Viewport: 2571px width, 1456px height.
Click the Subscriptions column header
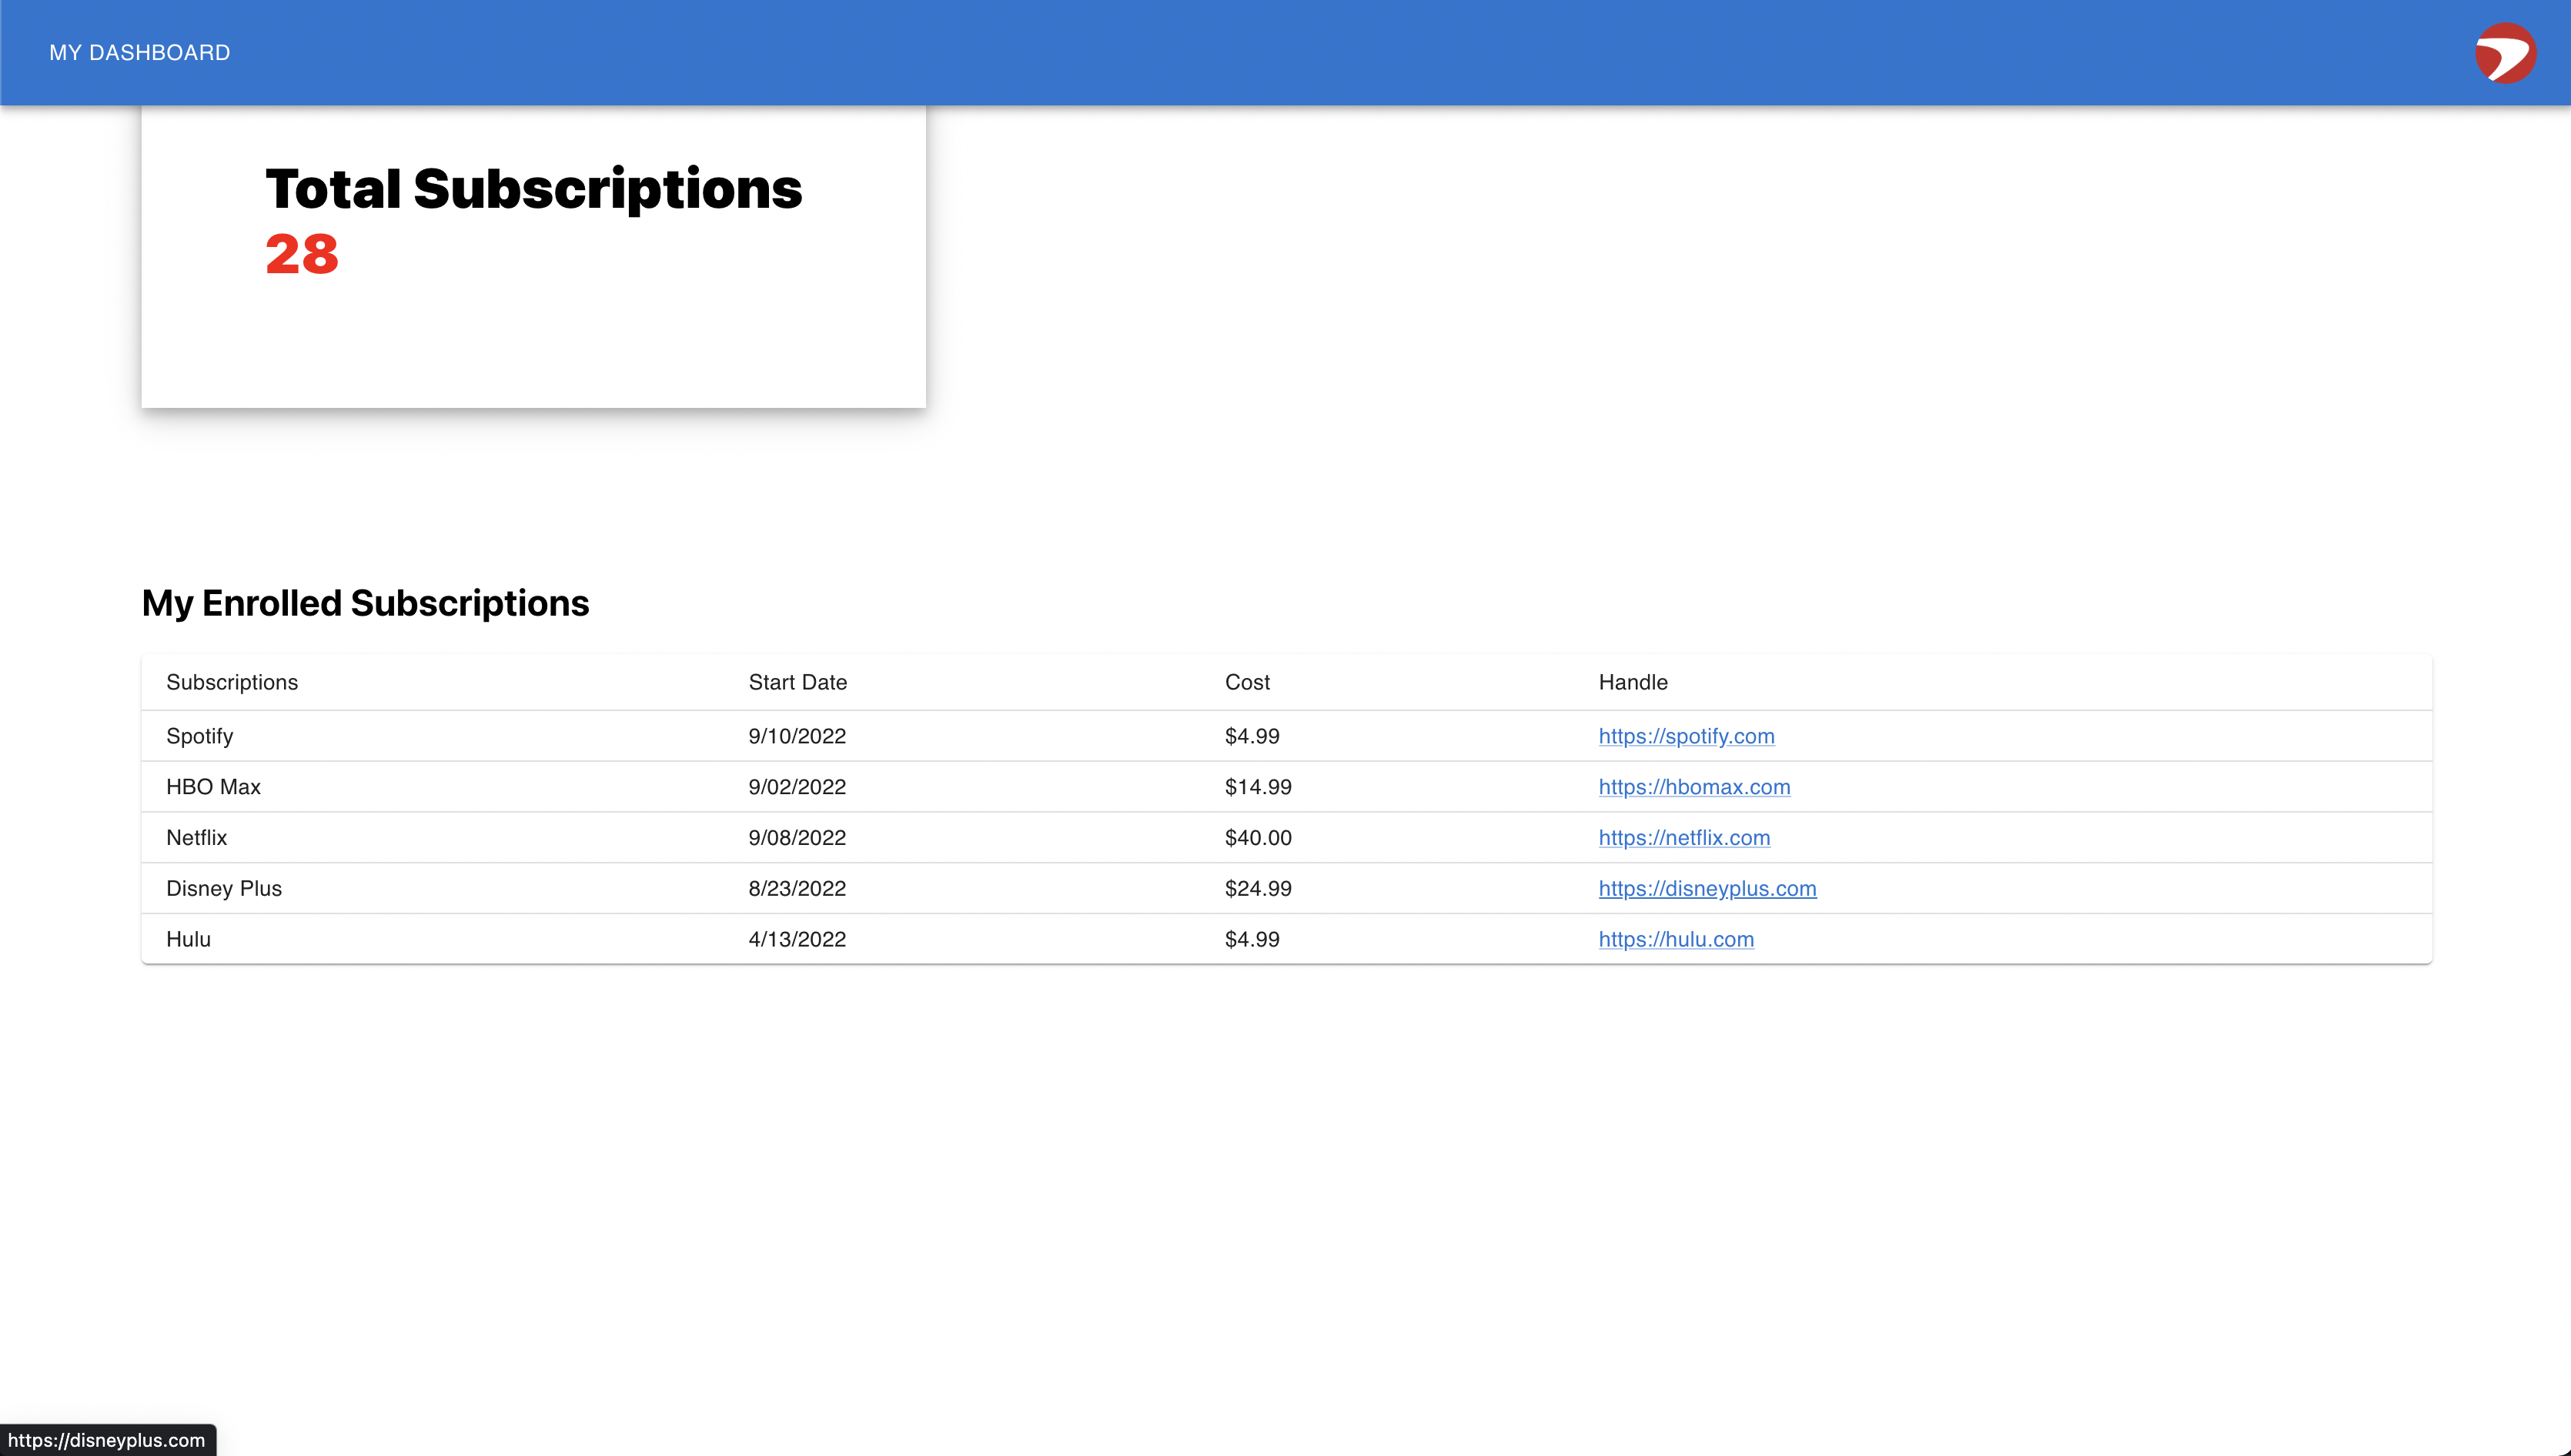click(x=232, y=682)
